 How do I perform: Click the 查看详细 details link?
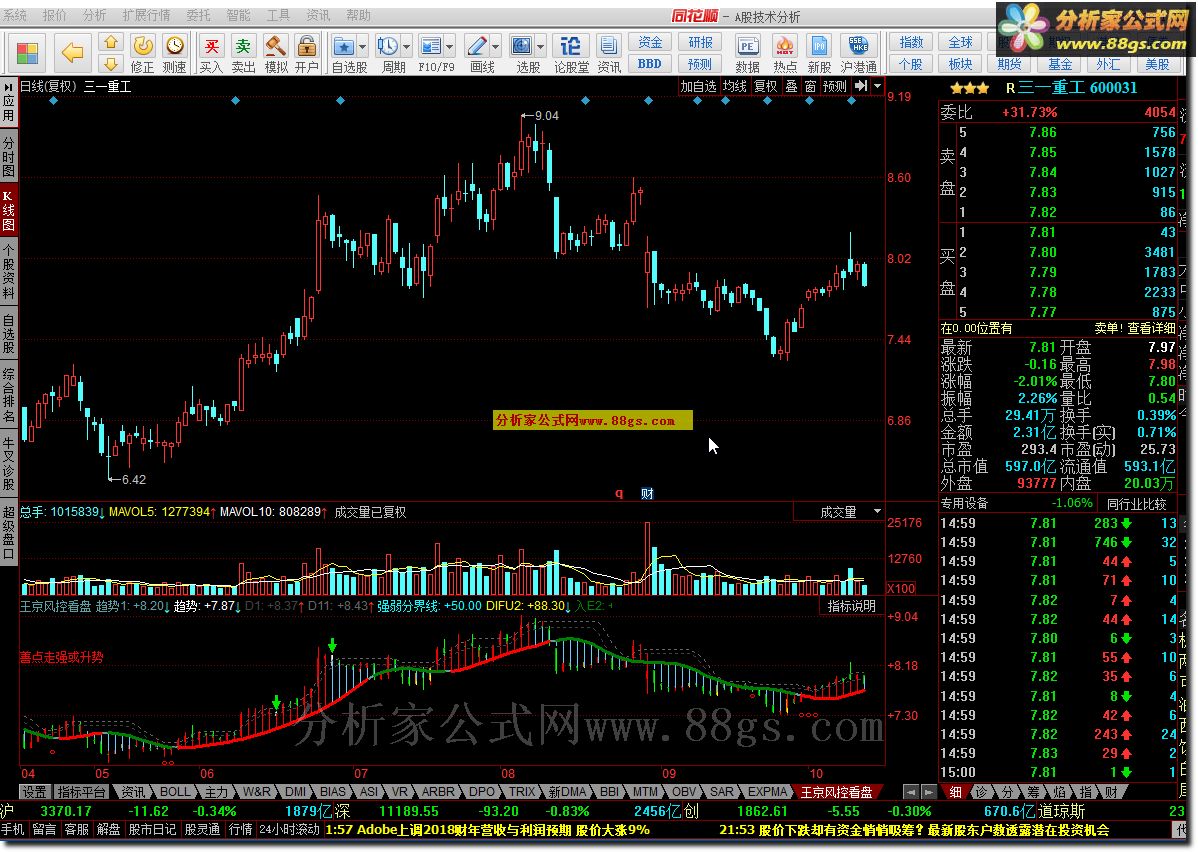(x=1151, y=328)
